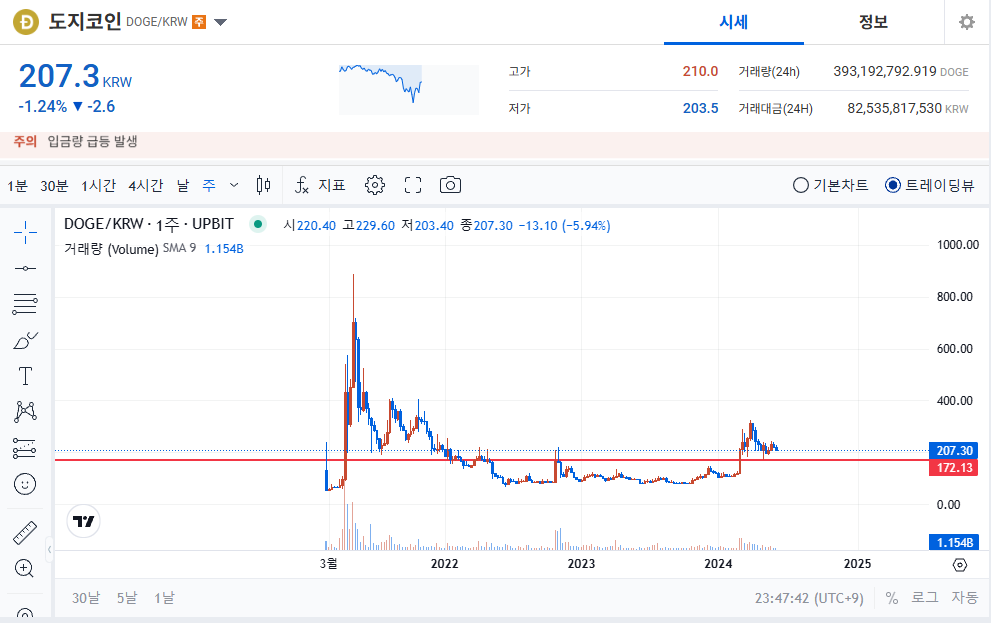Set interval to 4시간

click(146, 185)
